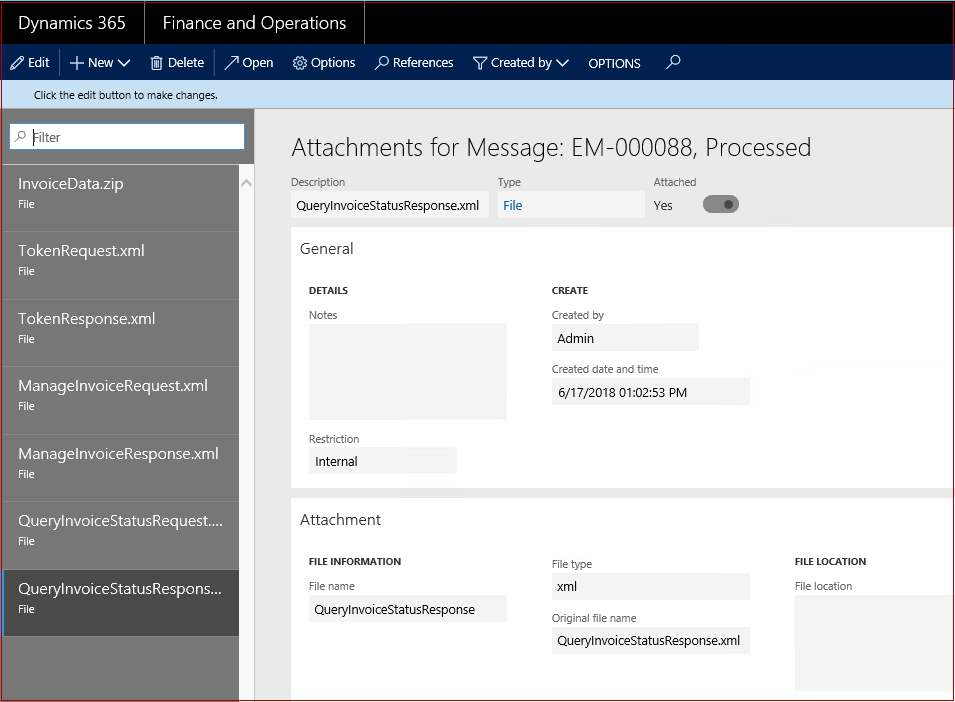Click the toolbar search magnifier icon
Image resolution: width=955 pixels, height=702 pixels.
(x=673, y=62)
